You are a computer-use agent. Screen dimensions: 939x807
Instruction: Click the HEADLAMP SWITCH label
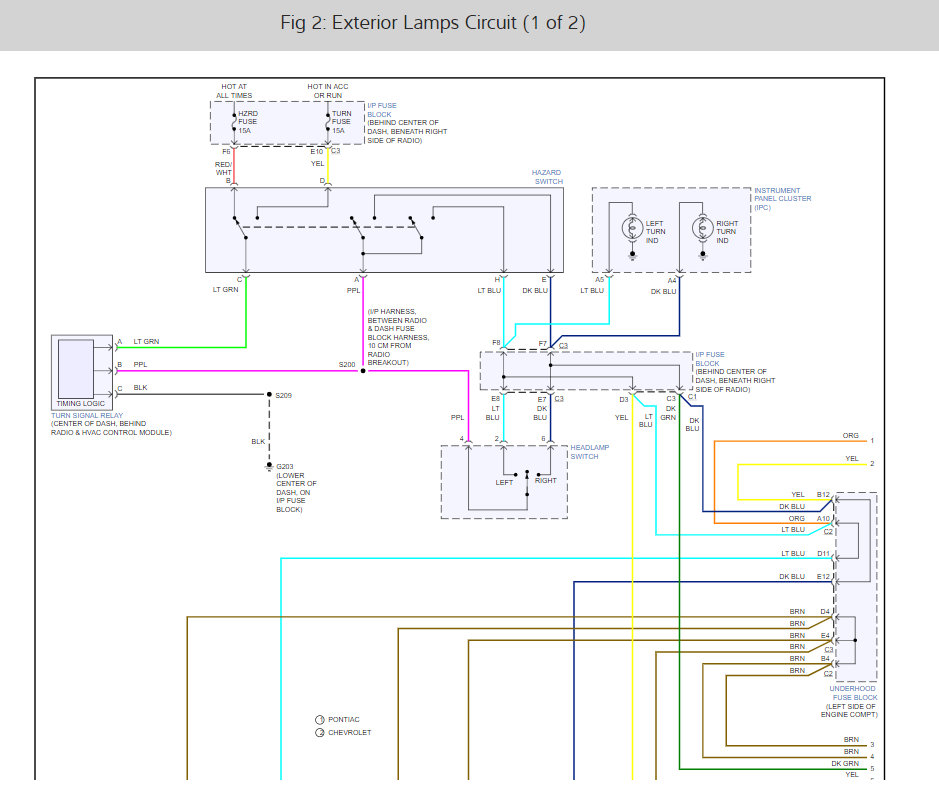click(x=589, y=452)
